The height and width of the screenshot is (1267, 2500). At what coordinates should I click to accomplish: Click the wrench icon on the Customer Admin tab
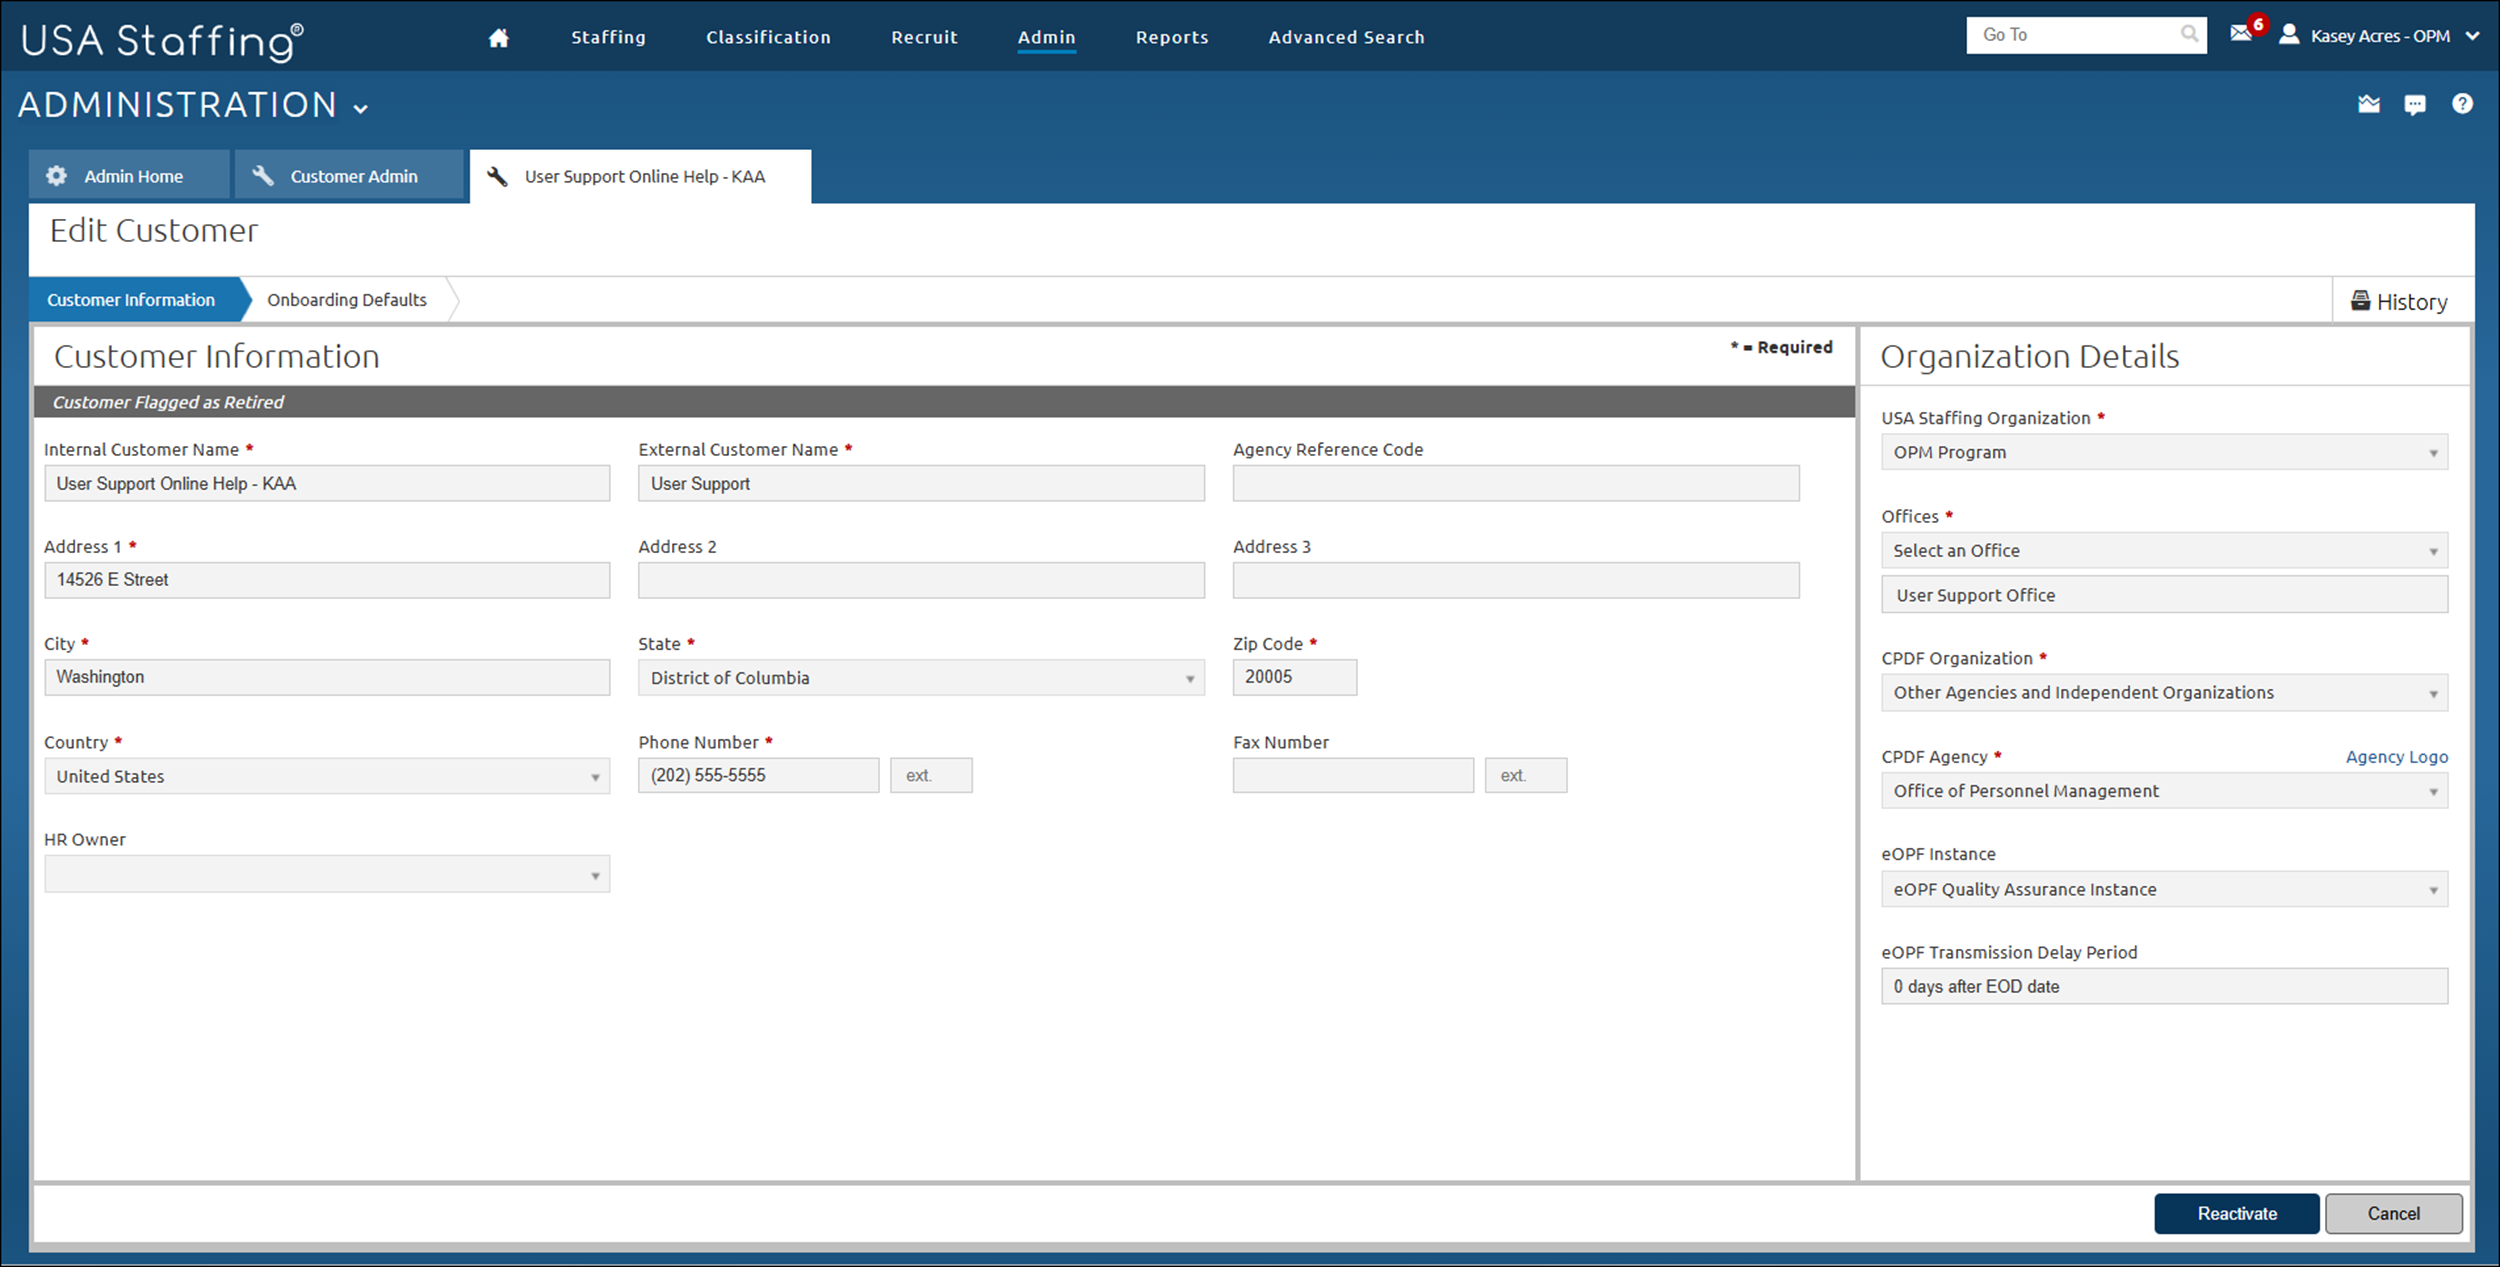coord(263,176)
